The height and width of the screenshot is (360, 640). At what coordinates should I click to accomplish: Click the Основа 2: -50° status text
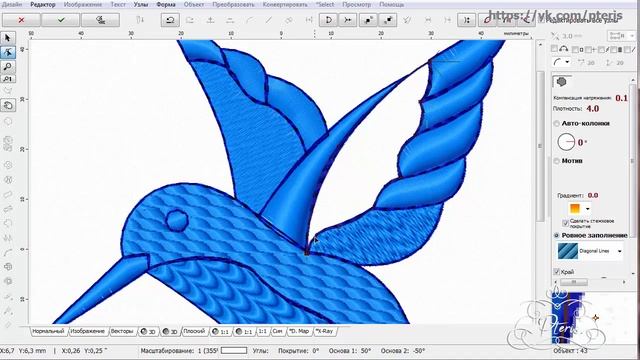click(x=403, y=351)
